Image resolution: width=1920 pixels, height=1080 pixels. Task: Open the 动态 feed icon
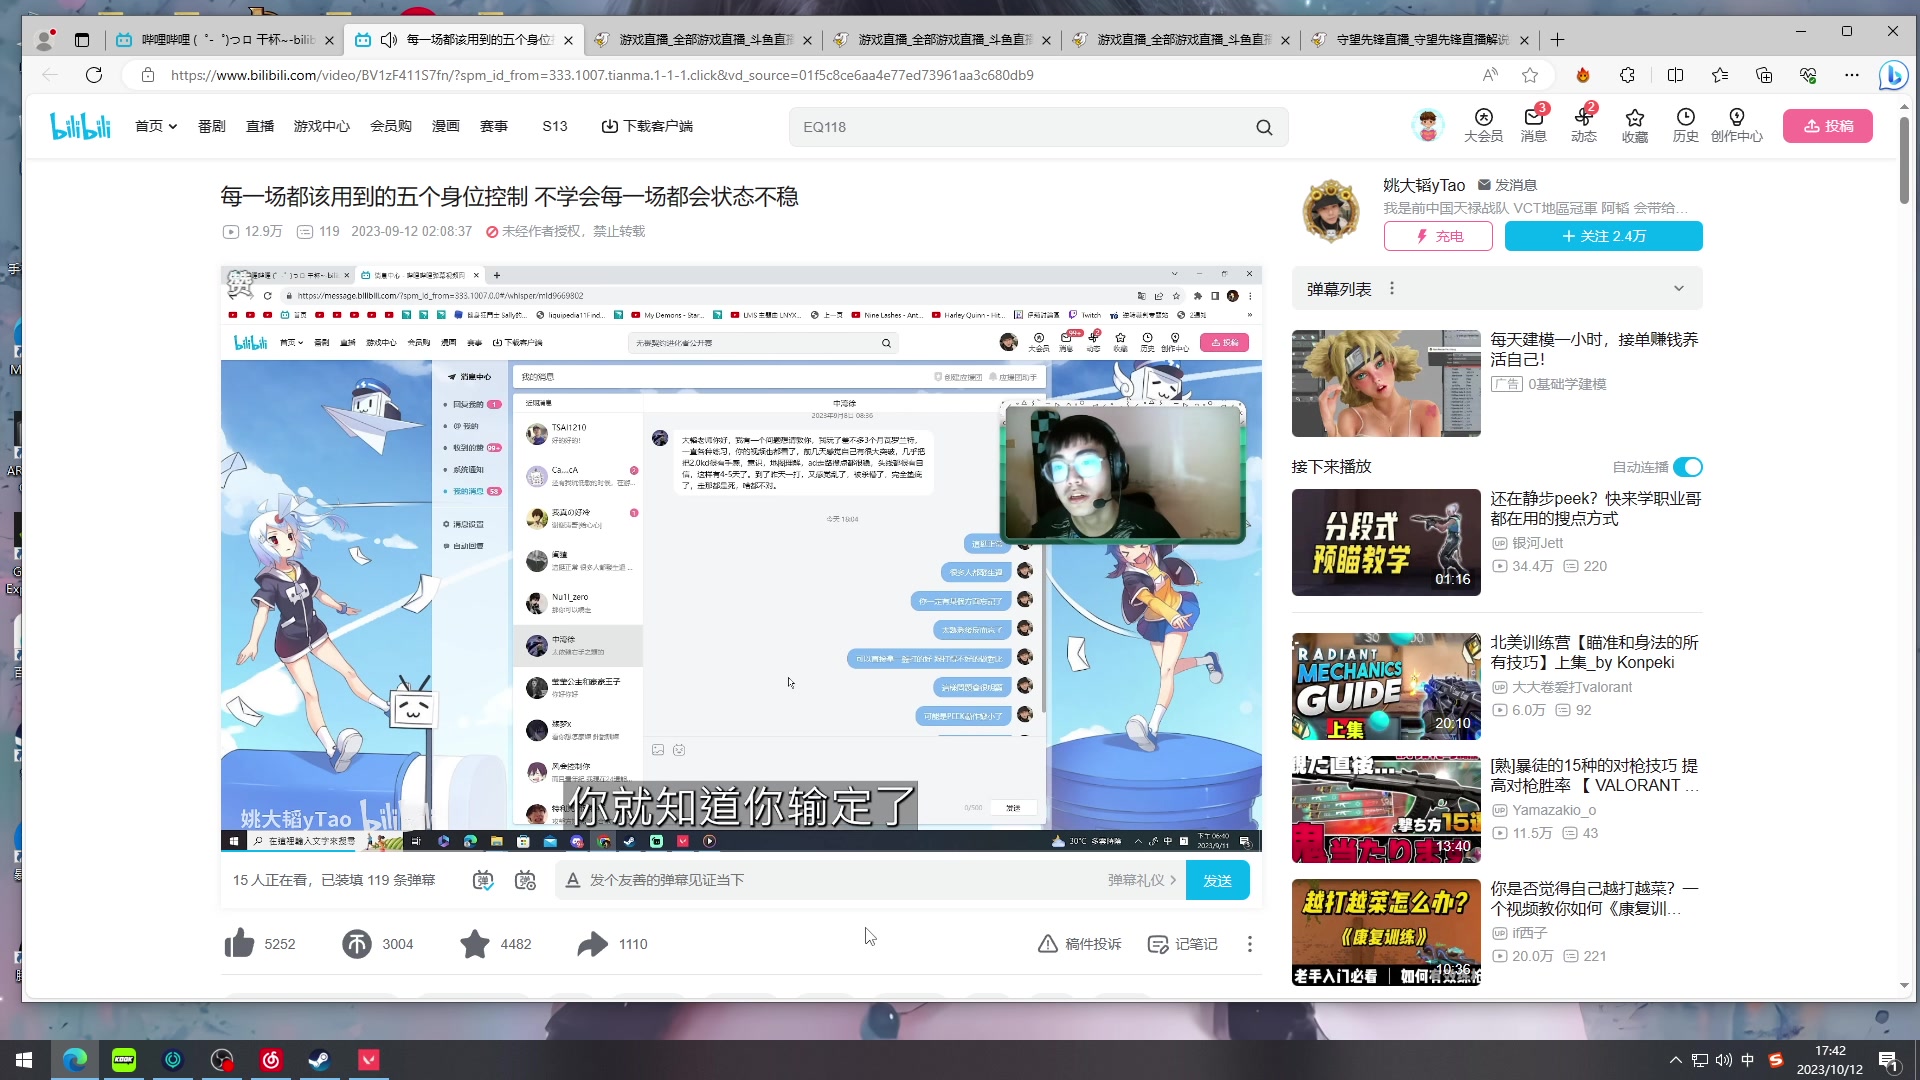point(1583,126)
